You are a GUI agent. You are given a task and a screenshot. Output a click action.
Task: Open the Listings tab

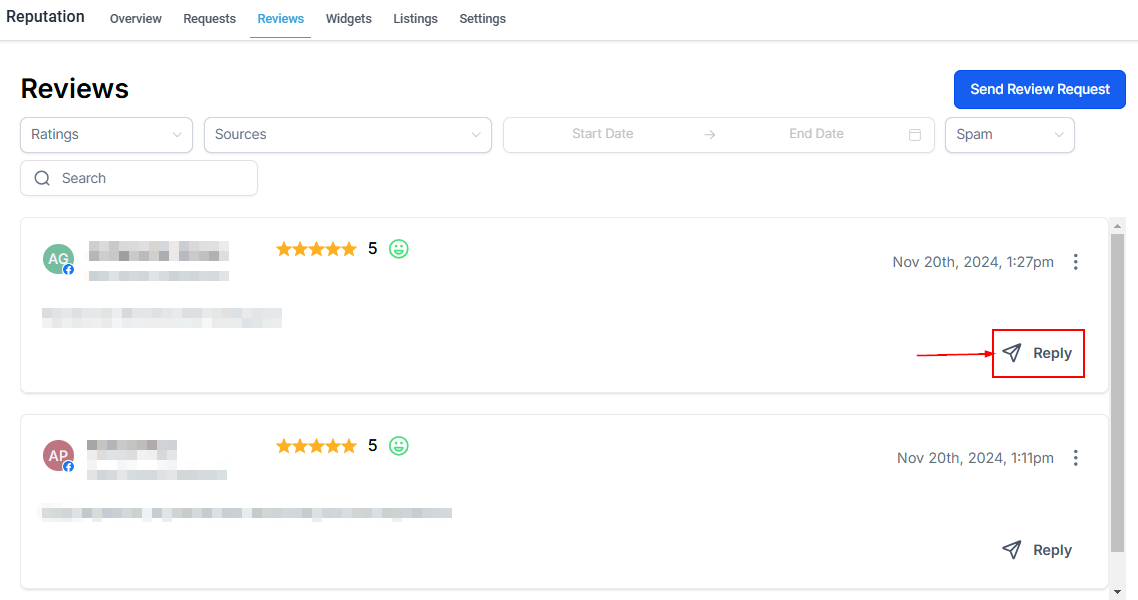[415, 19]
